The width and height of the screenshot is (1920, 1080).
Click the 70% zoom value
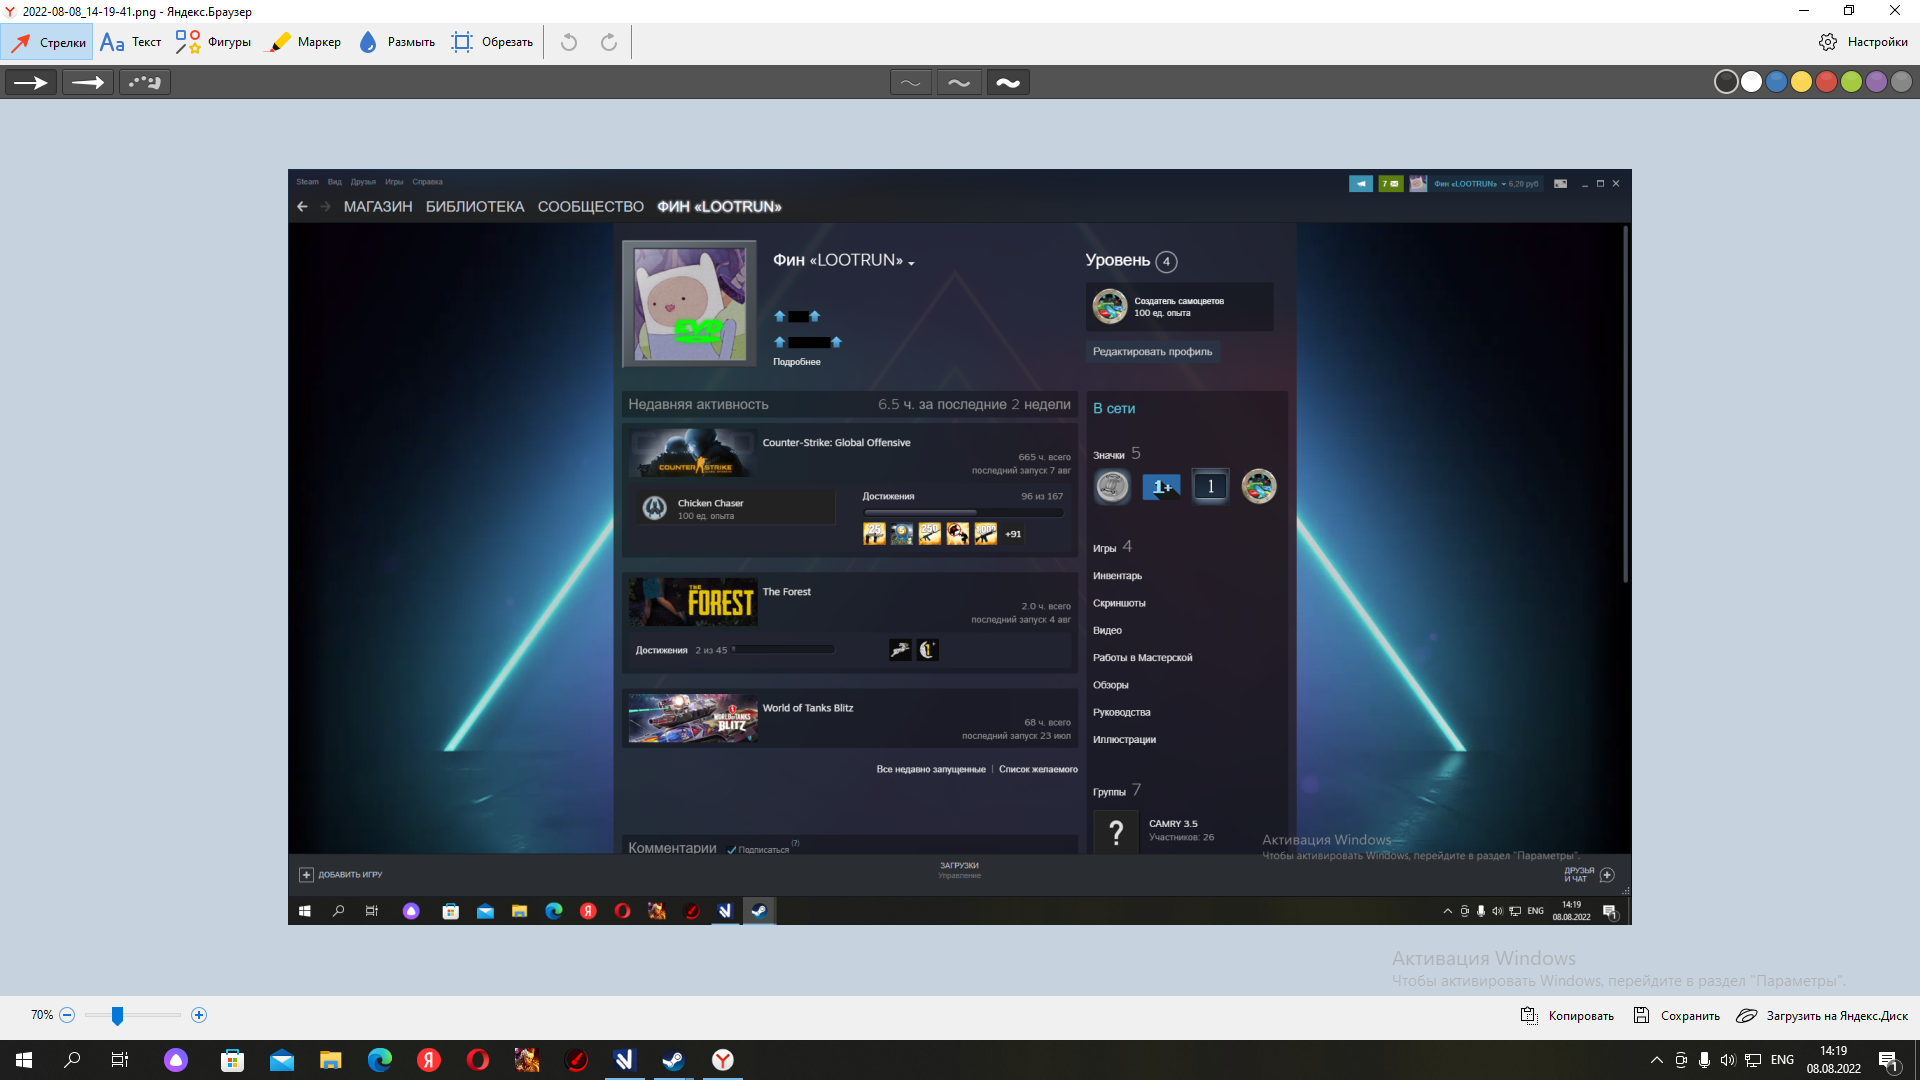click(42, 1015)
